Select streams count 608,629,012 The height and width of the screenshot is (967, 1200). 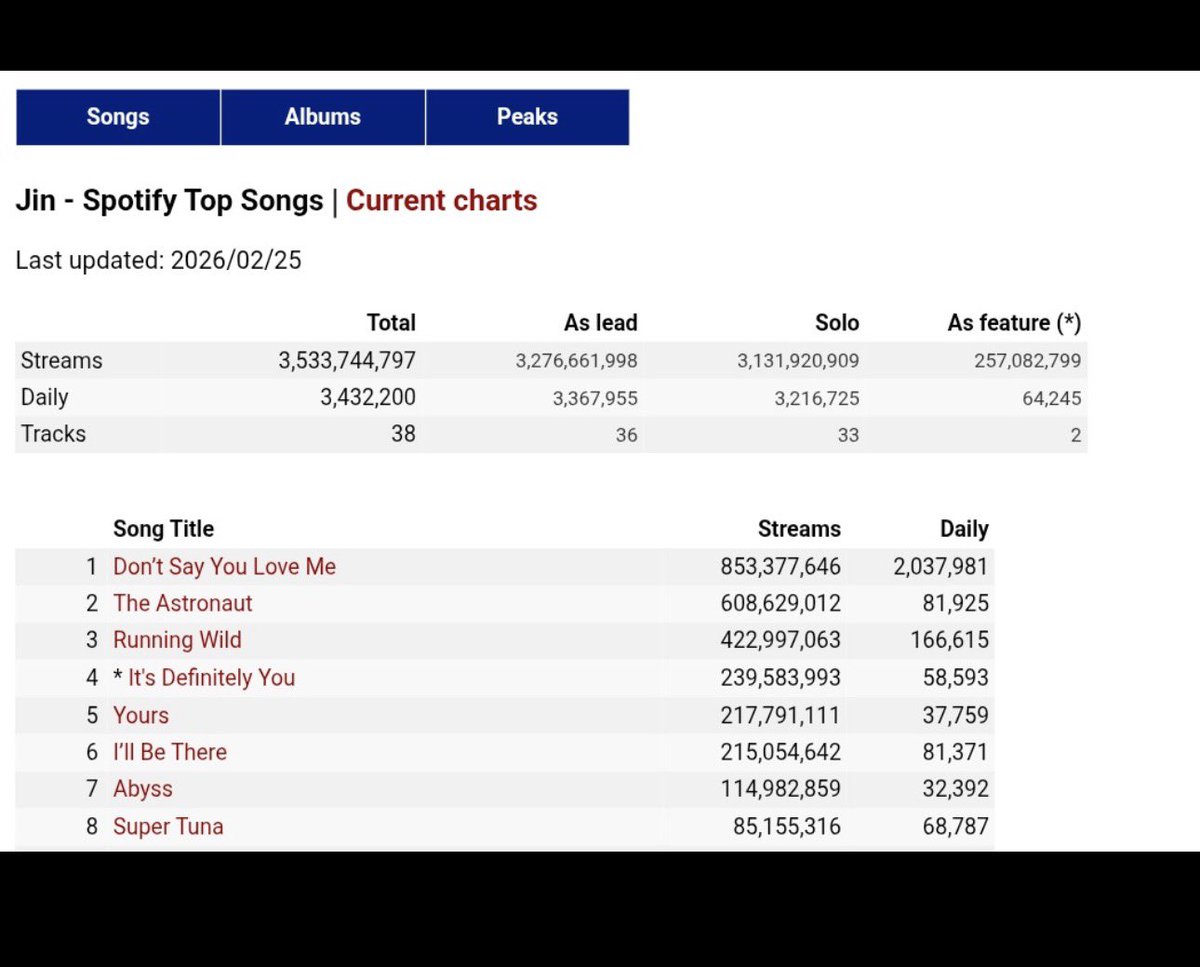(780, 603)
